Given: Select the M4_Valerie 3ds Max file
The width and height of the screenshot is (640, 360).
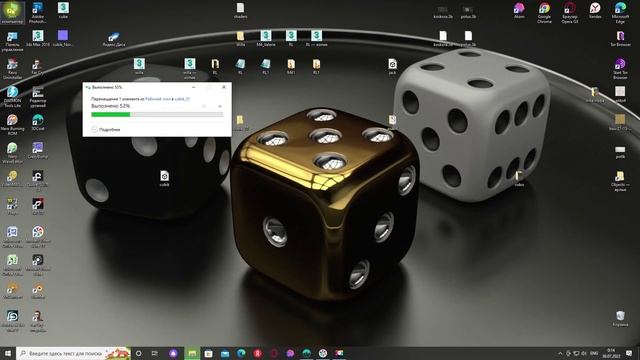Looking at the screenshot, I should 266,39.
